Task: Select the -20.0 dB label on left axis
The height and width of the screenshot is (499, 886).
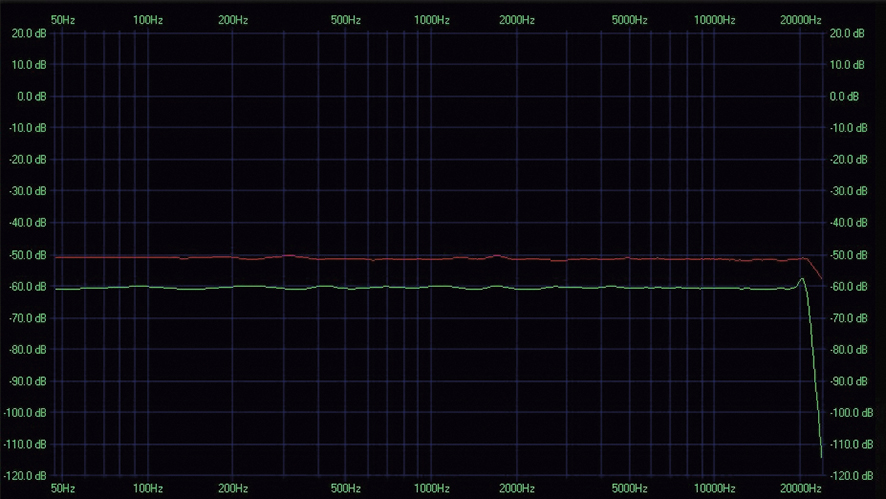Action: (x=28, y=159)
